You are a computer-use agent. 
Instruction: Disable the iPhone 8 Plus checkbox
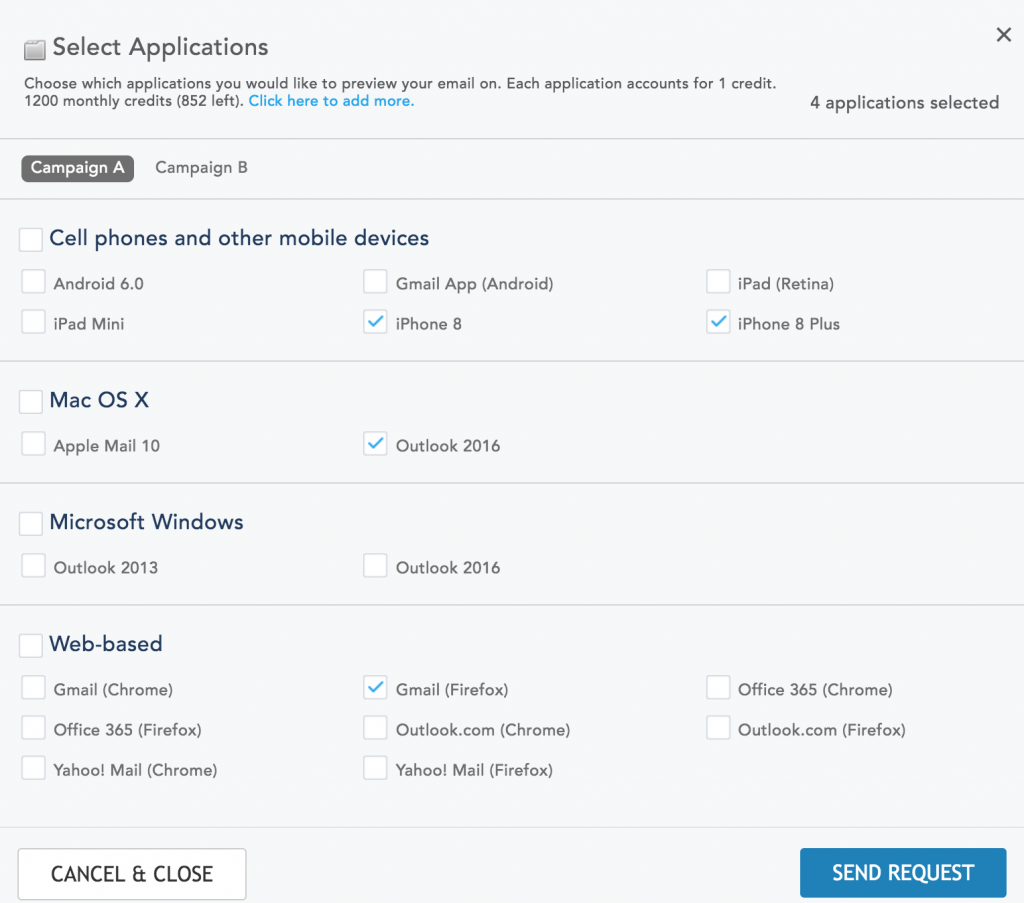pos(718,321)
